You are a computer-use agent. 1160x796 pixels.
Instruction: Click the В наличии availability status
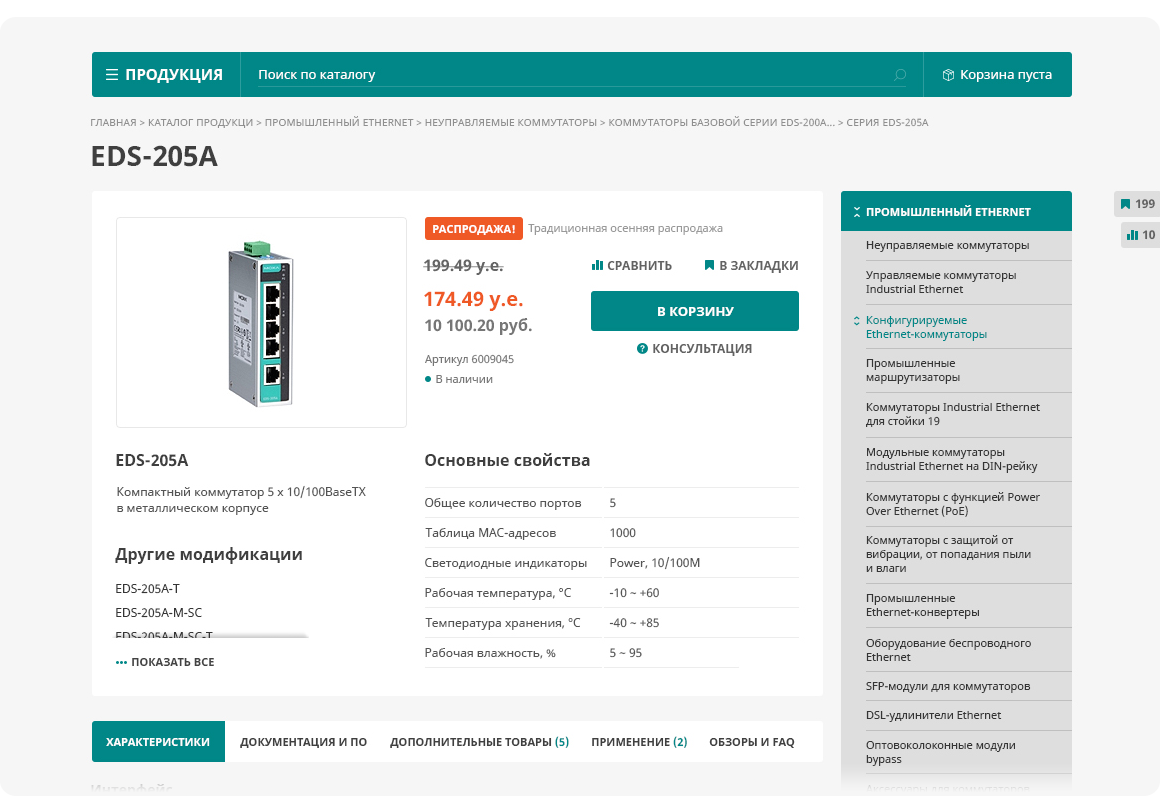pos(459,379)
